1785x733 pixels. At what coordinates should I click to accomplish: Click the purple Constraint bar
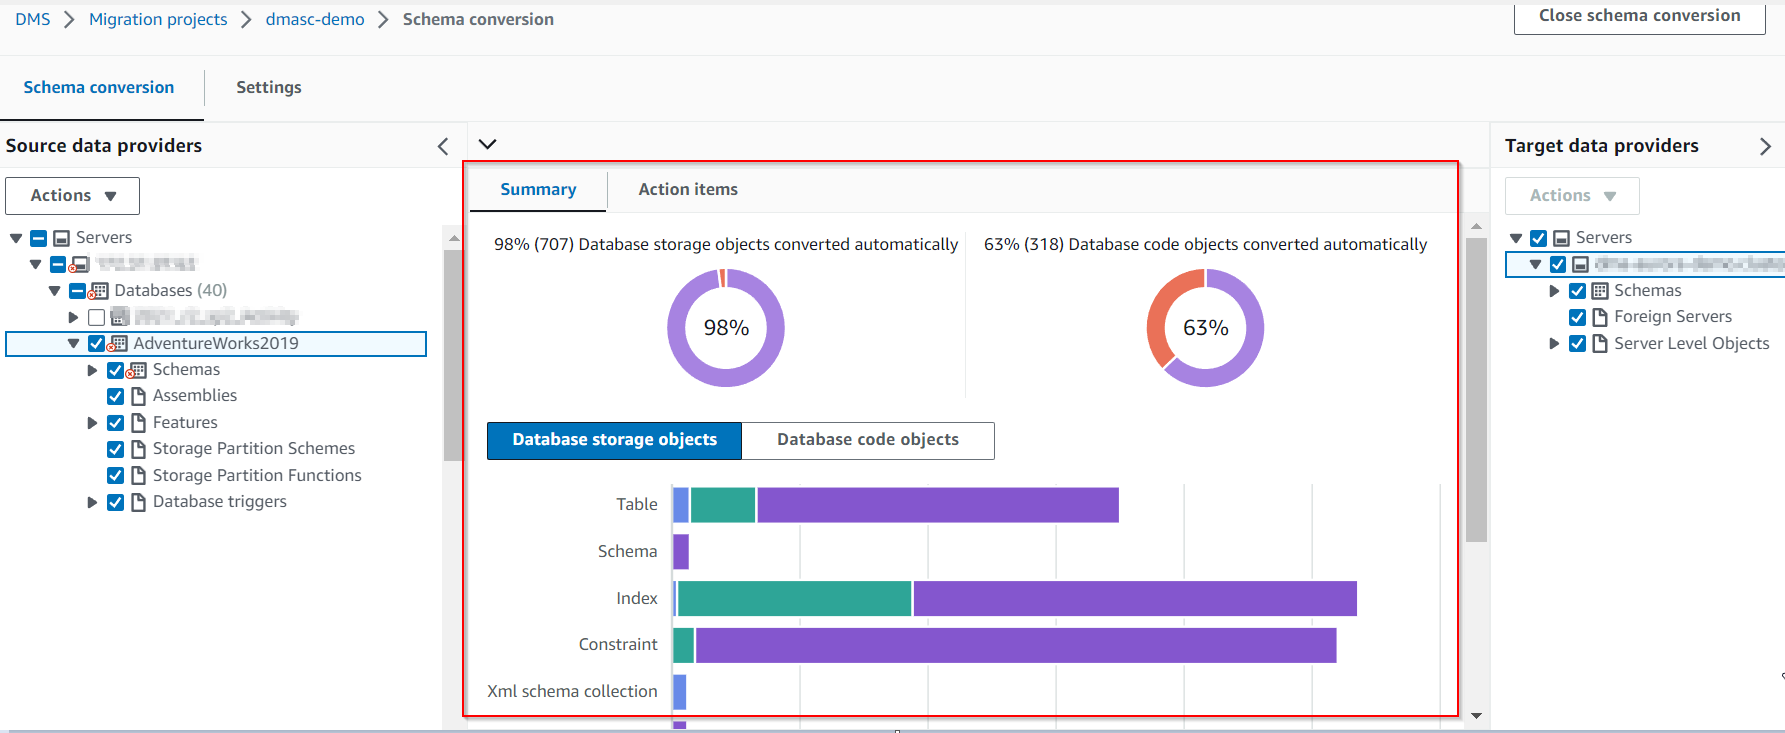1016,645
